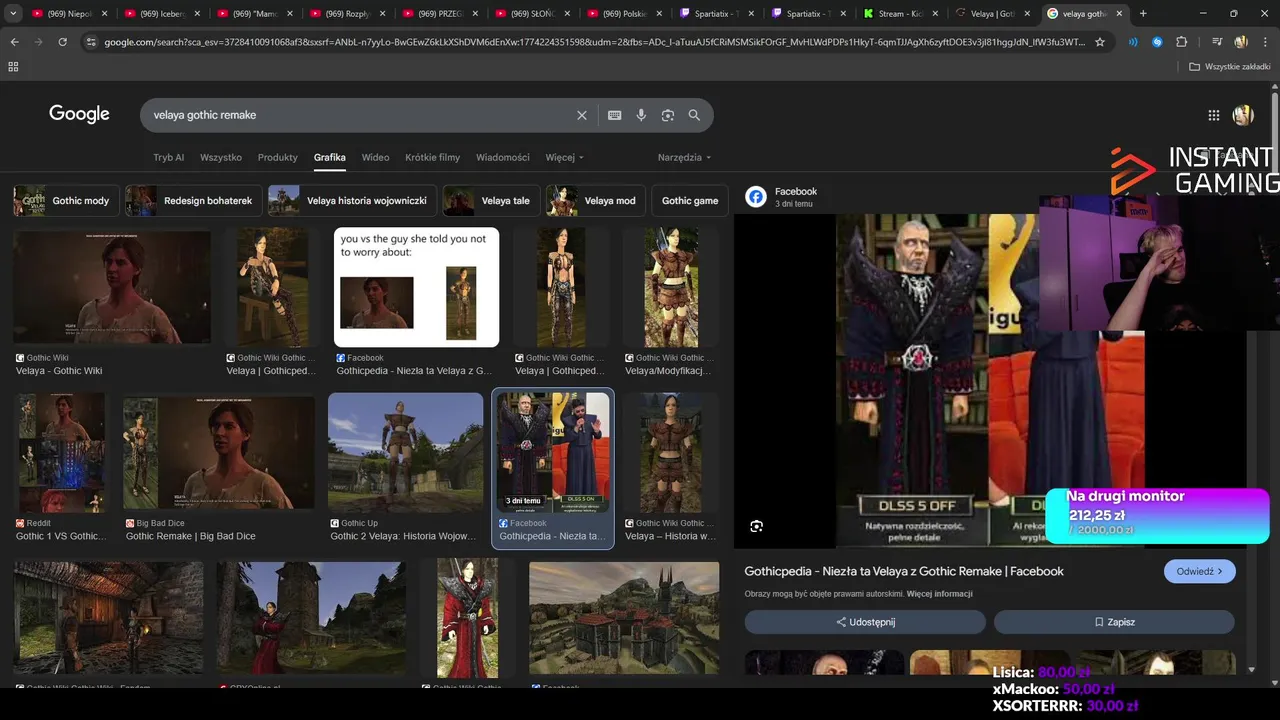The height and width of the screenshot is (720, 1280).
Task: Open the Wiadomości tab
Action: (503, 157)
